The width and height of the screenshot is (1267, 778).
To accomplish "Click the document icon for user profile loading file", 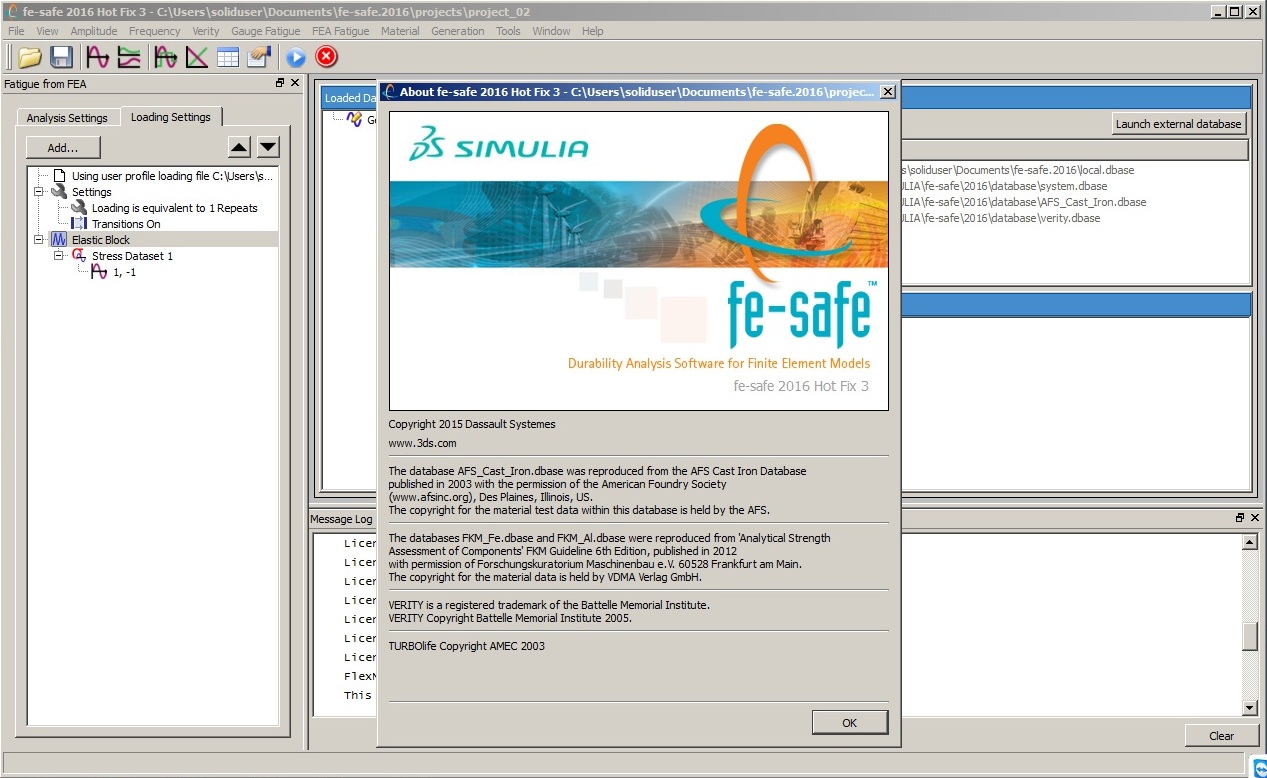I will click(59, 176).
